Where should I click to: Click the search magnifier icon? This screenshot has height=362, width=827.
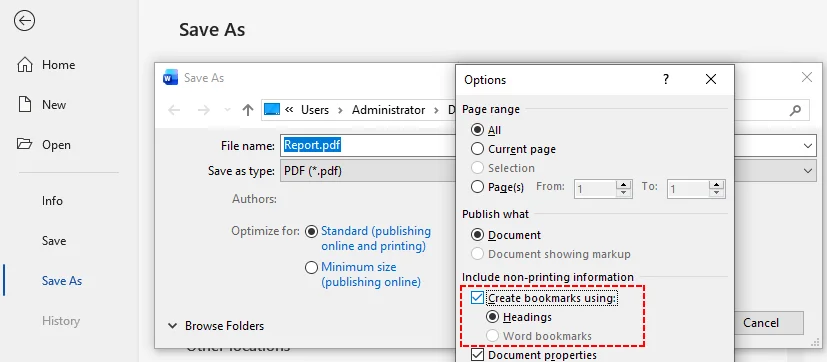click(x=795, y=110)
